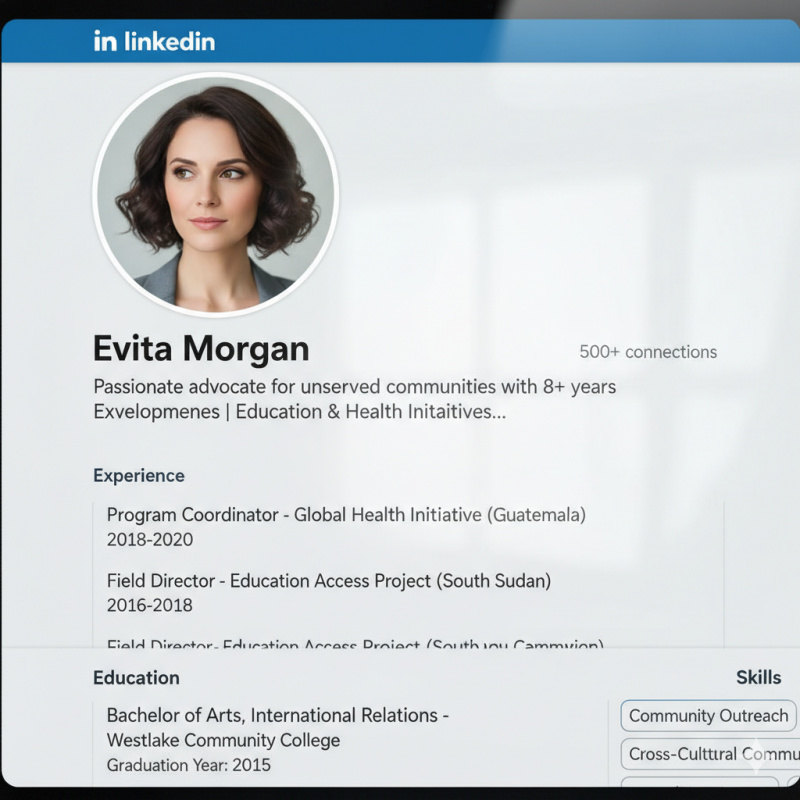Screen dimensions: 800x800
Task: Open the Experience section heading
Action: [139, 476]
